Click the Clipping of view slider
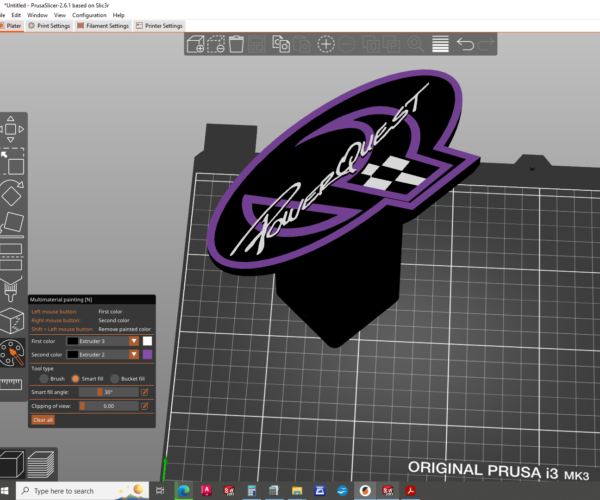The height and width of the screenshot is (500, 600). point(109,406)
